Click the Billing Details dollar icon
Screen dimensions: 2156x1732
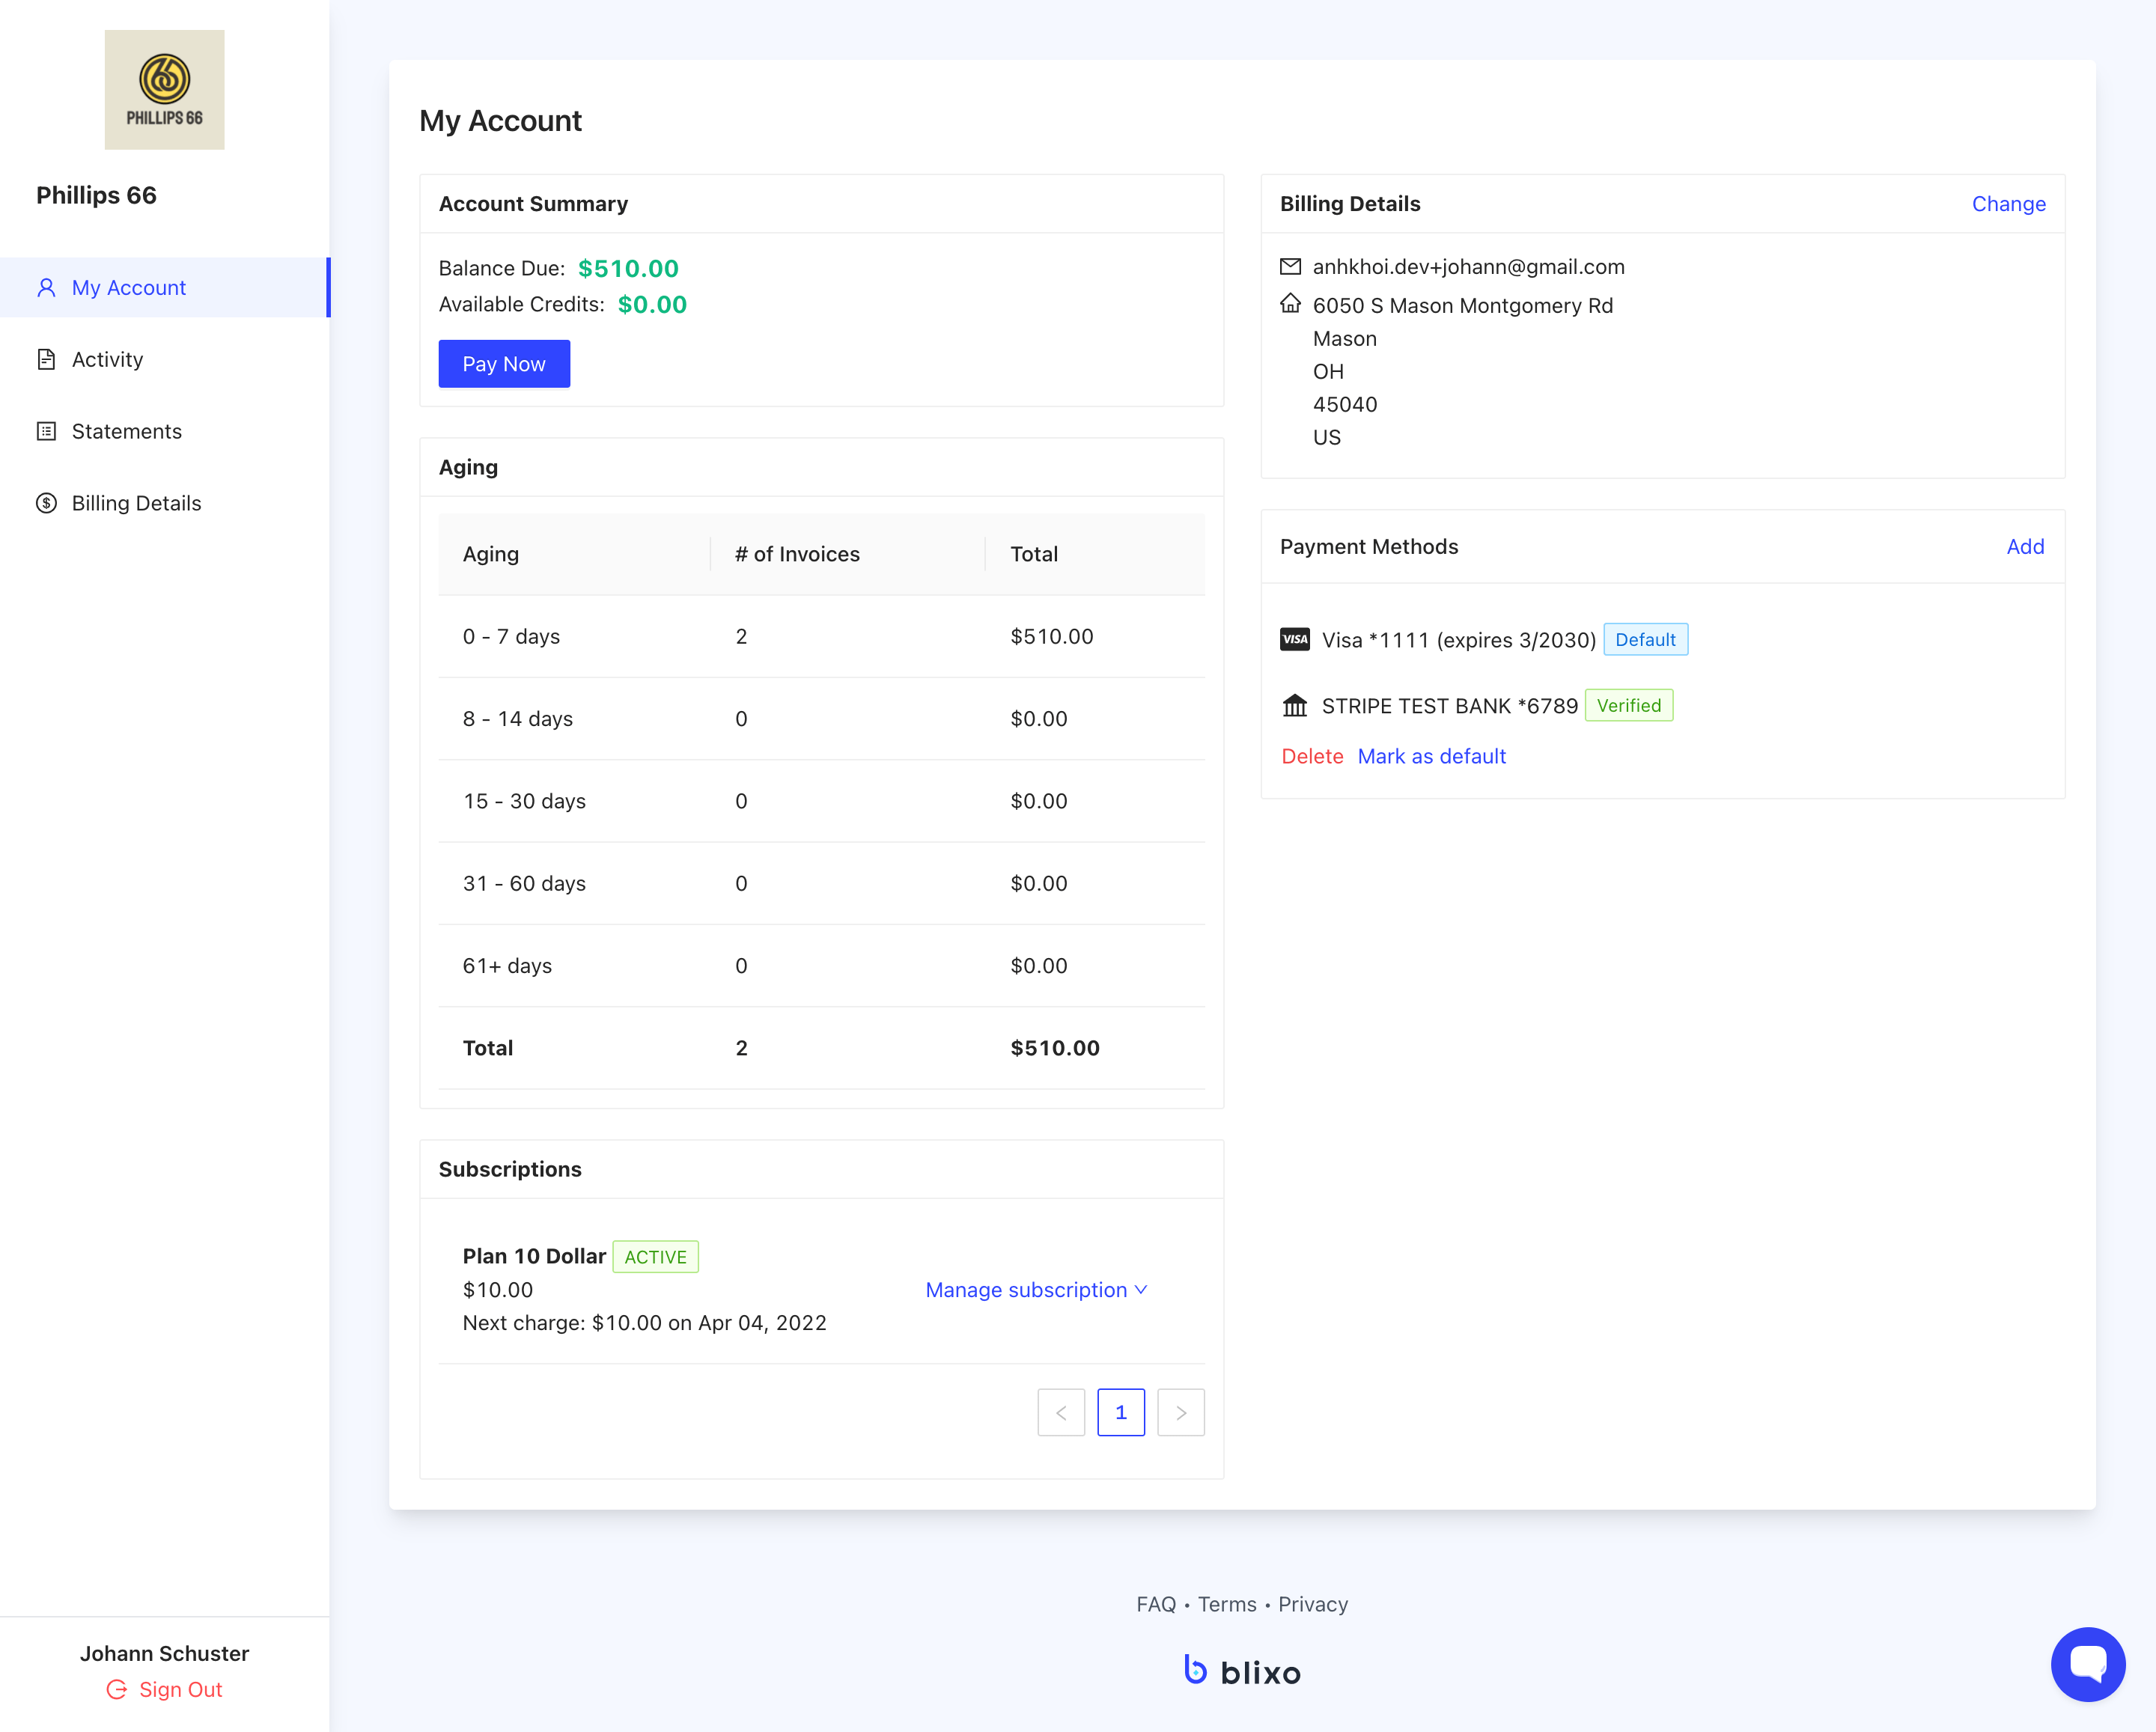point(46,504)
